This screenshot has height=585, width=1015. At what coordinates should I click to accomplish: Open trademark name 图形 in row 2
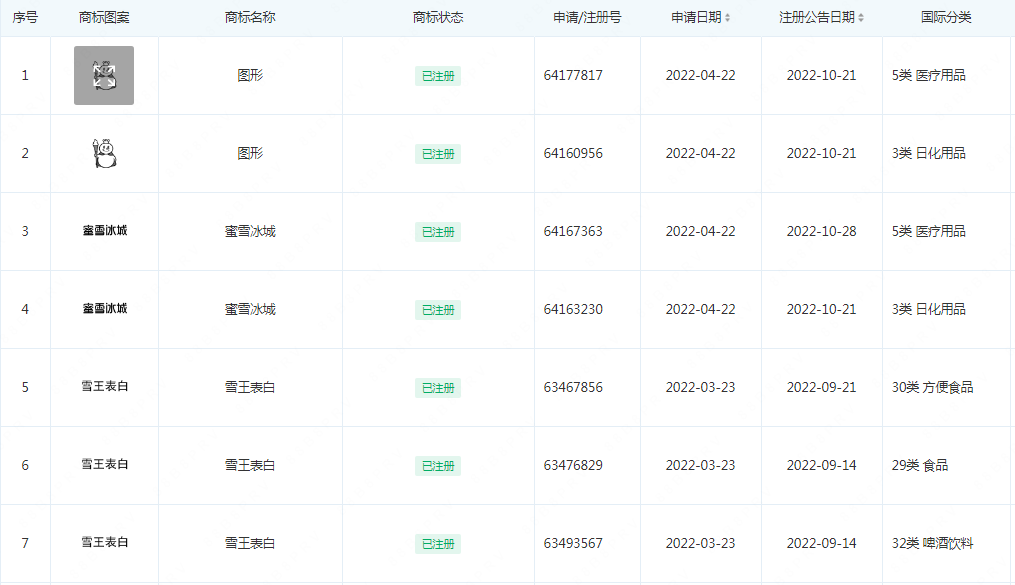coord(250,153)
